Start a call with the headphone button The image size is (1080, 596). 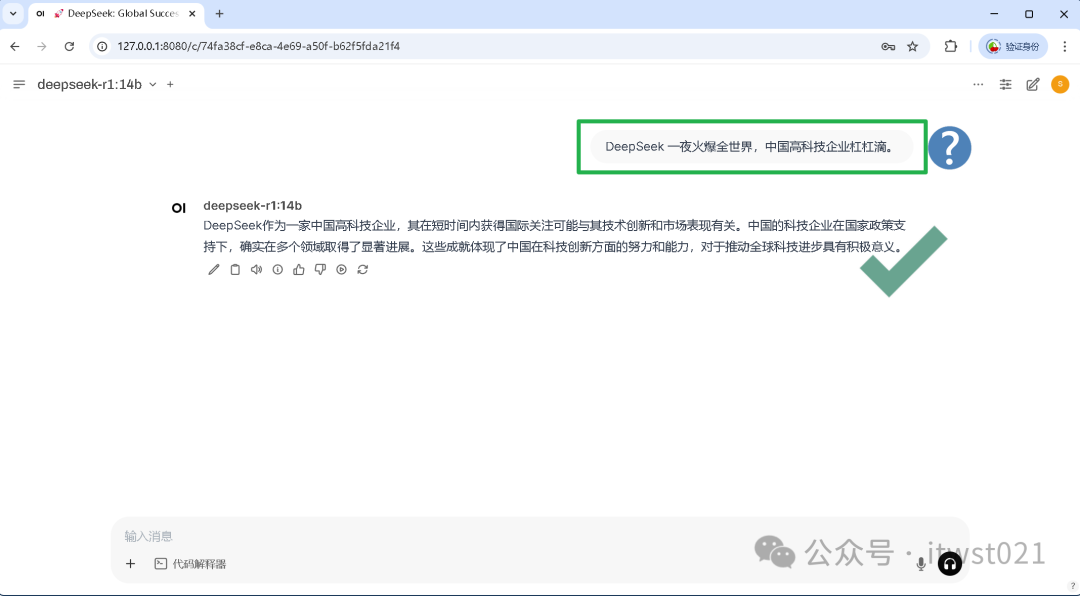tap(950, 564)
